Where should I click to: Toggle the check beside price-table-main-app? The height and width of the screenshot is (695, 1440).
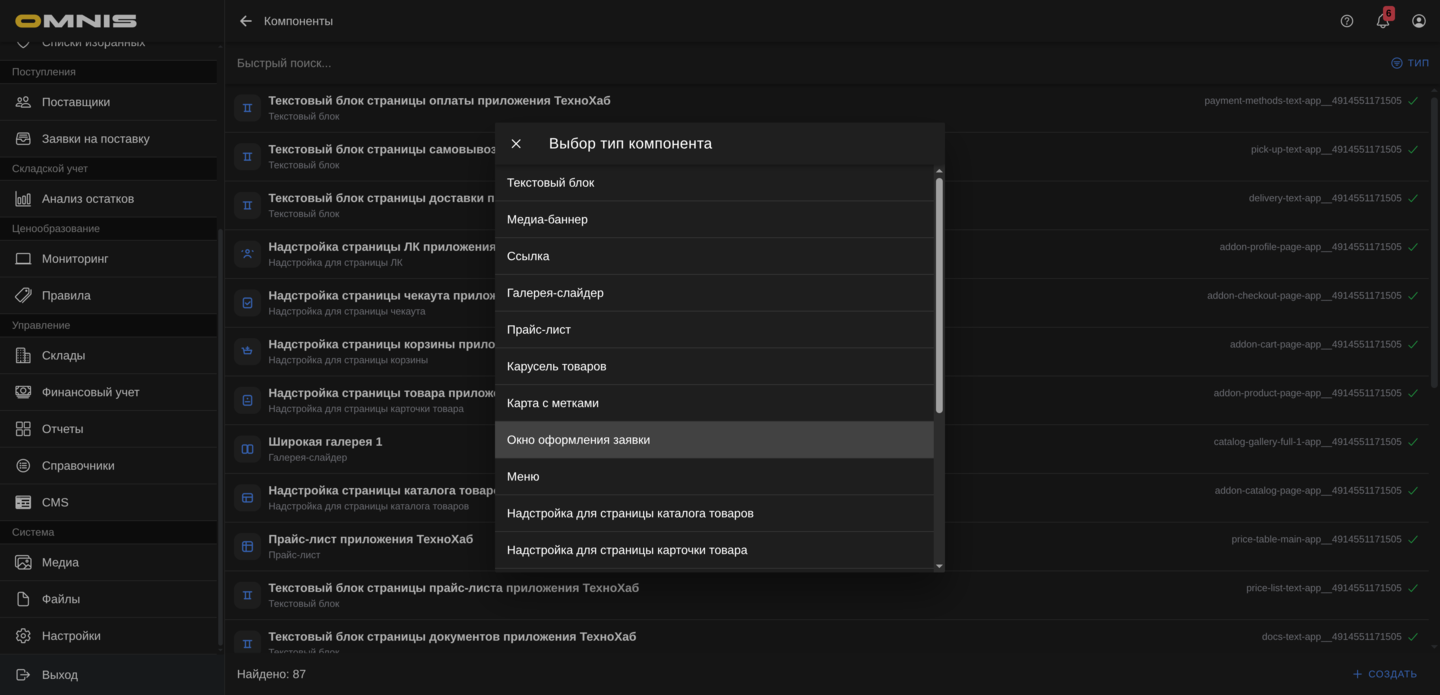[1412, 538]
